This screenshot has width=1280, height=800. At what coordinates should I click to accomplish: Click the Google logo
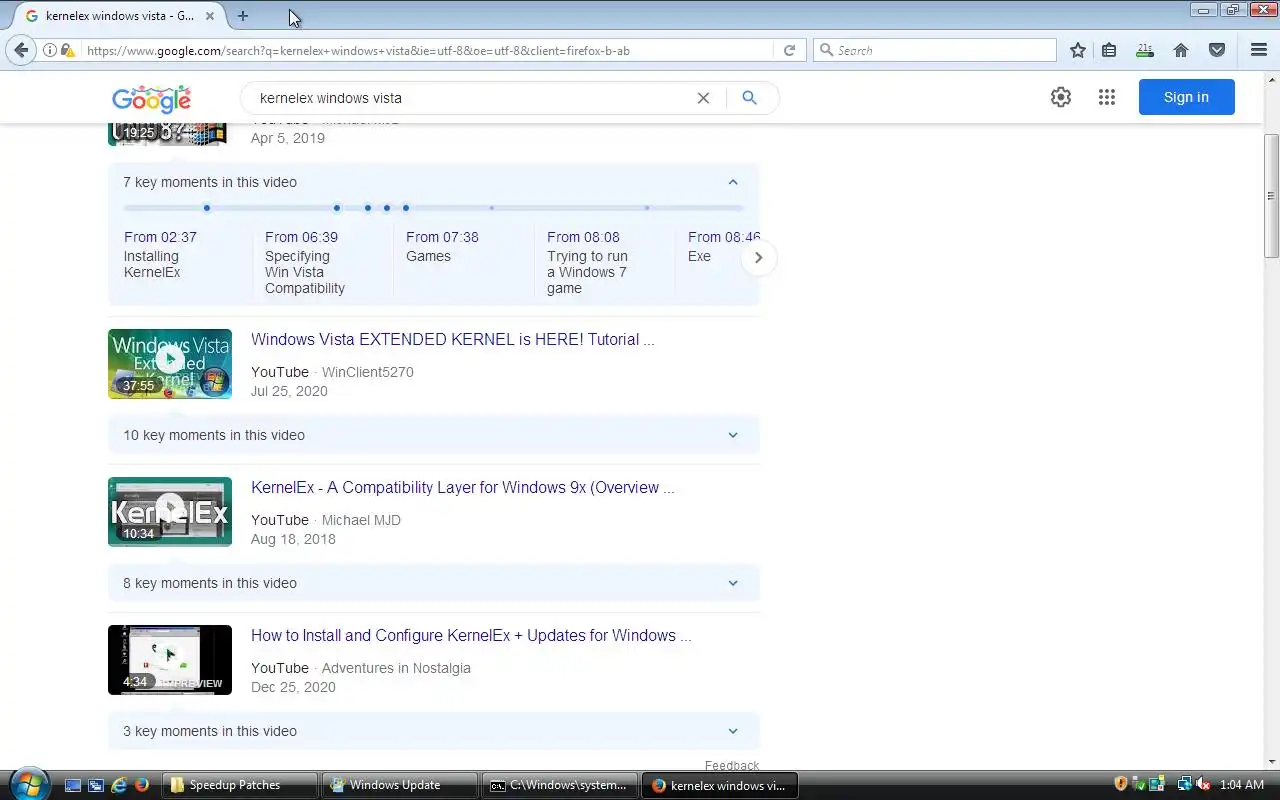coord(151,99)
